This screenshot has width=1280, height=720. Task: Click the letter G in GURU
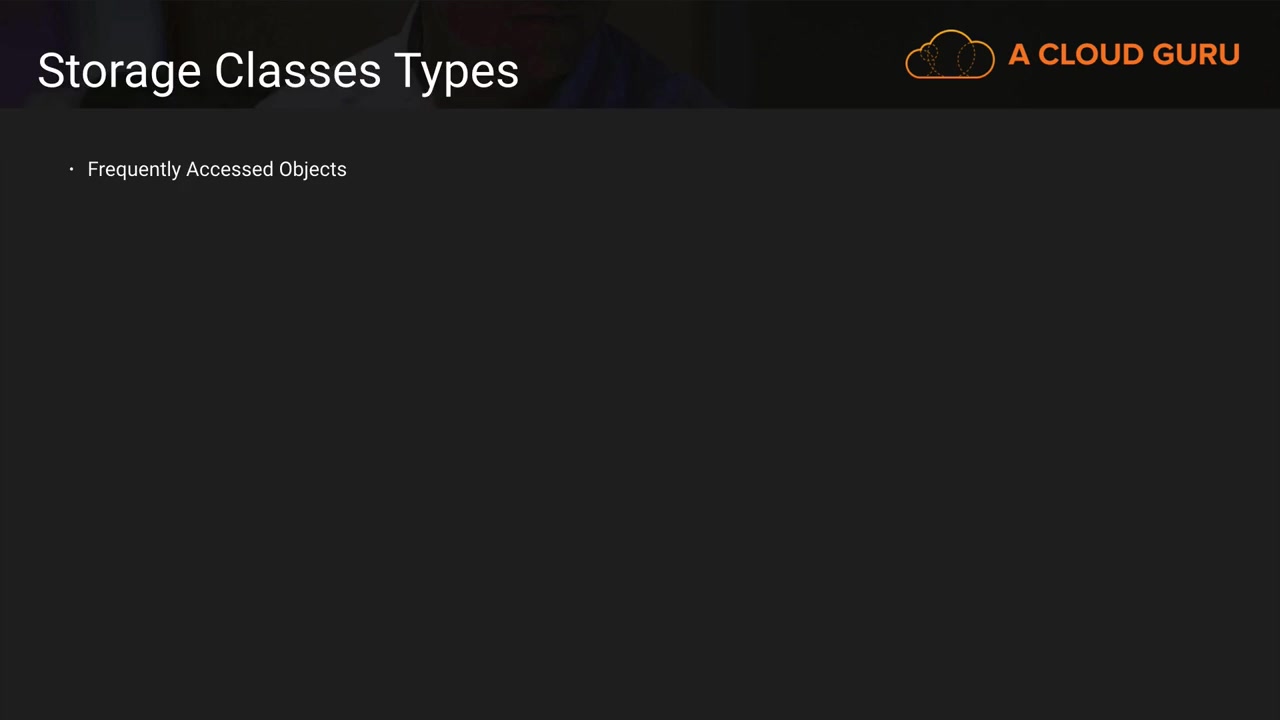coord(1164,55)
